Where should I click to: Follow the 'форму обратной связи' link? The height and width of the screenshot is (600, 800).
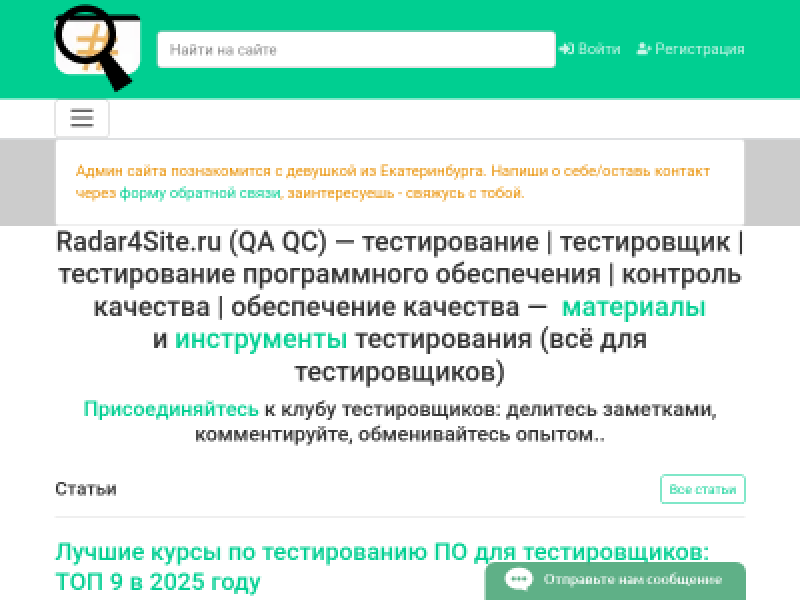coord(200,193)
